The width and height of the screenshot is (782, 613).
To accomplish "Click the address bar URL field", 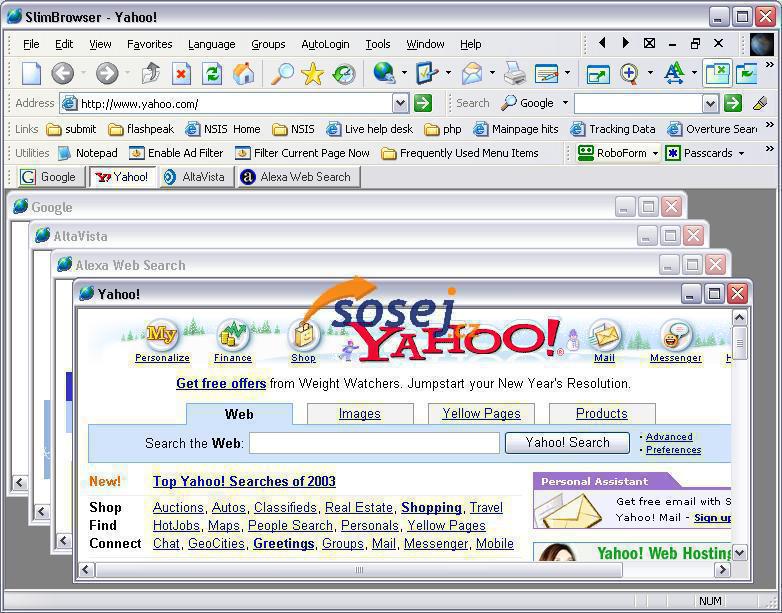I will 234,103.
